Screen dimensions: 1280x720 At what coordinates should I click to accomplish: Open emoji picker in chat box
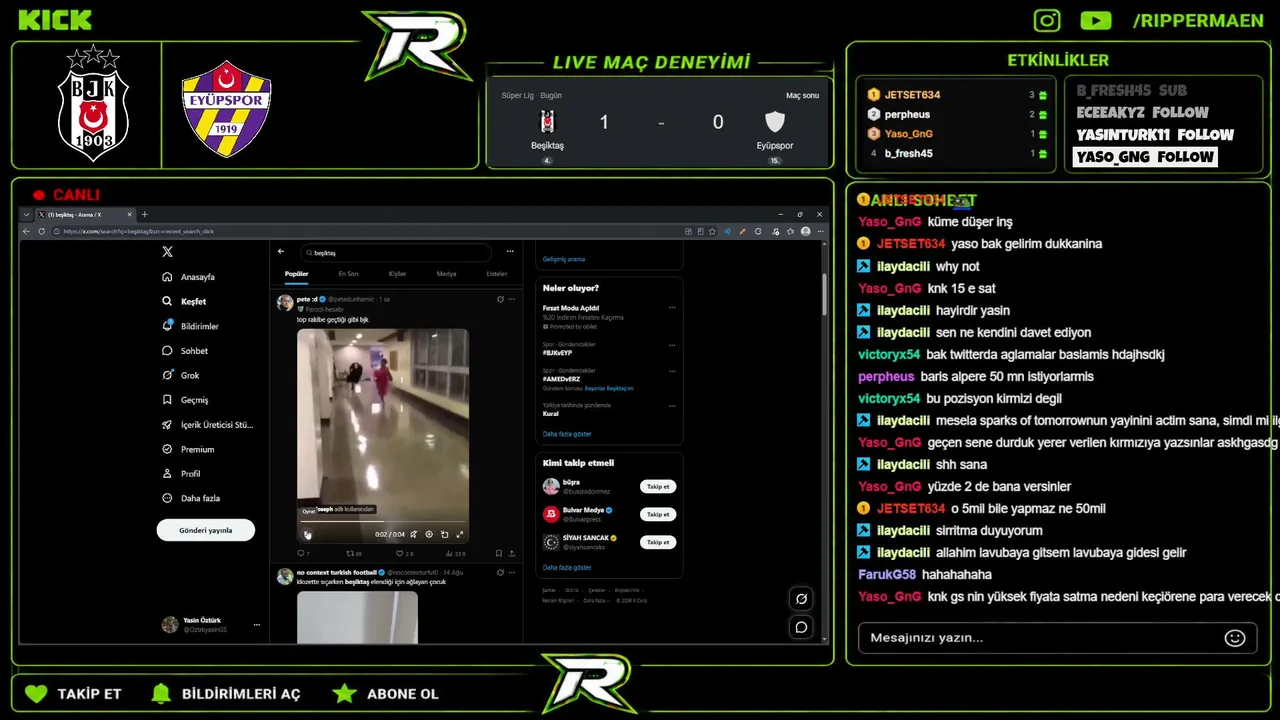click(x=1235, y=638)
